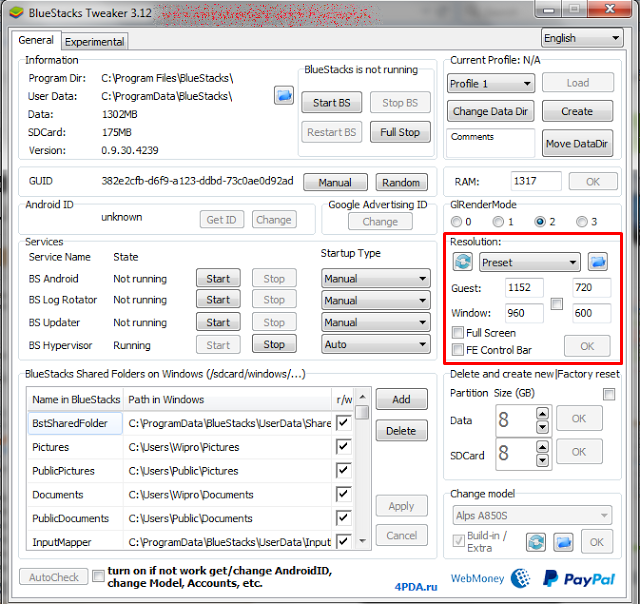The height and width of the screenshot is (604, 640).
Task: Select GlRenderMode option 3
Action: 582,222
